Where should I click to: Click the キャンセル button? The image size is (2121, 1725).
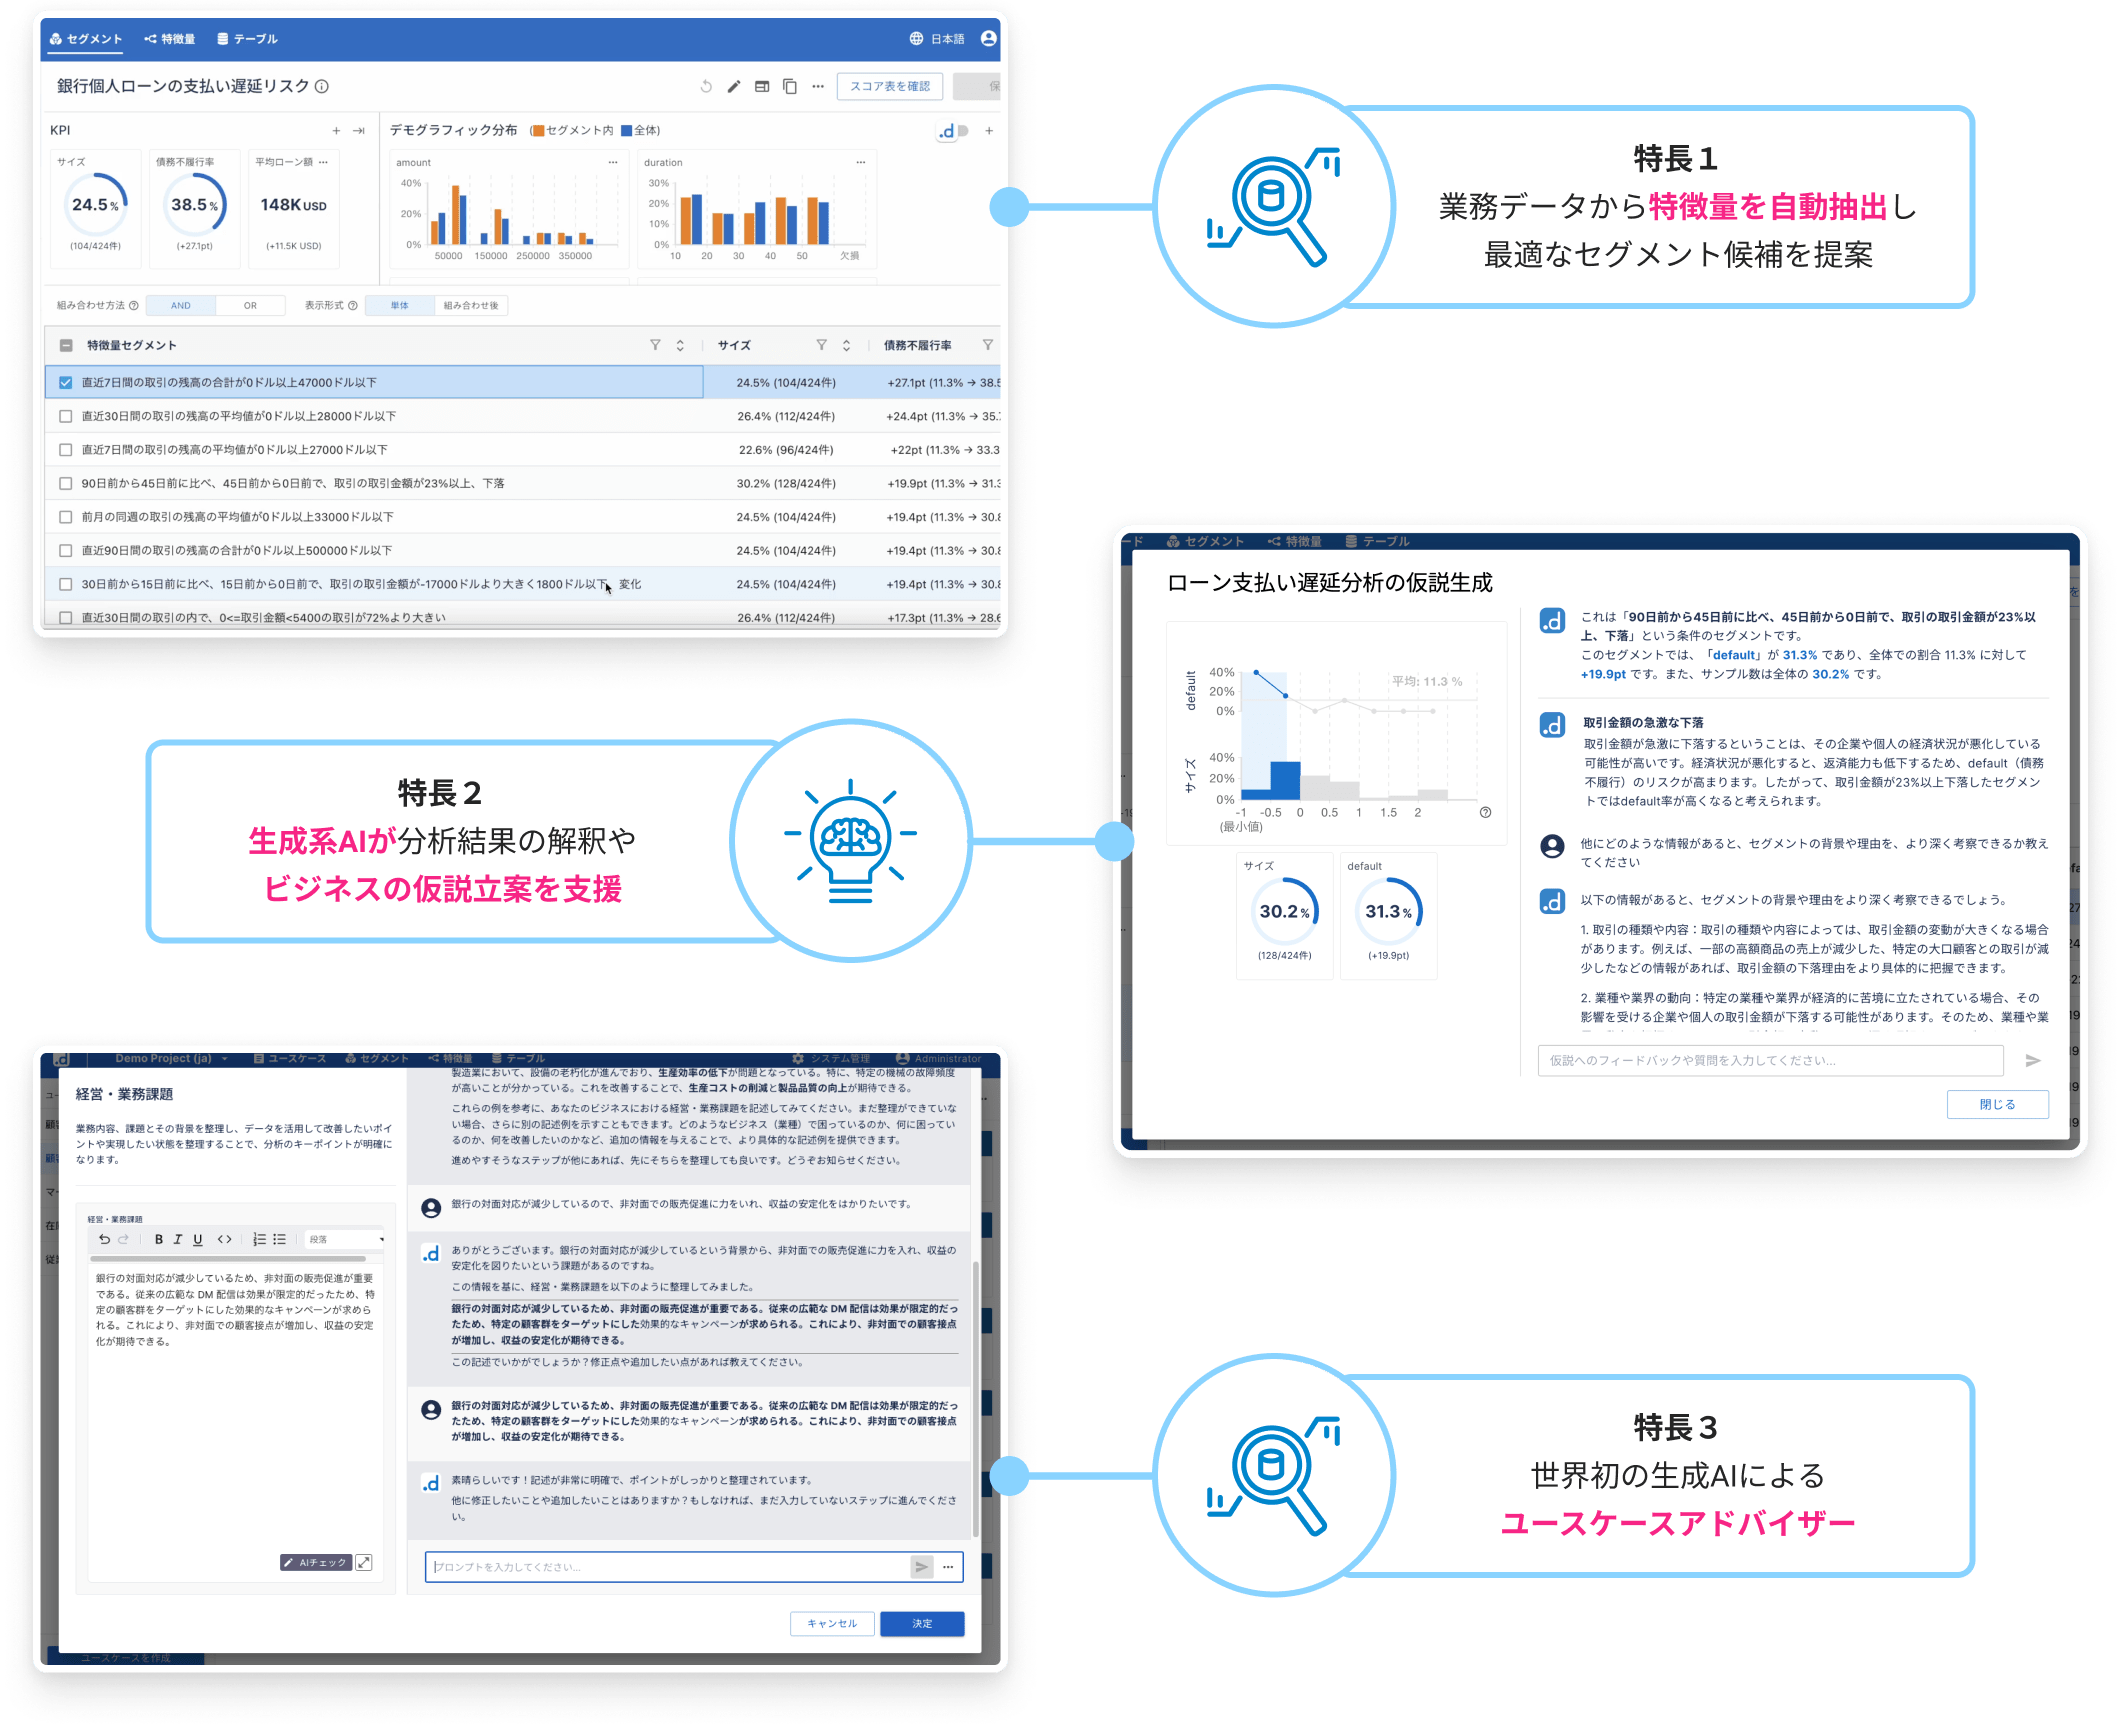832,1624
